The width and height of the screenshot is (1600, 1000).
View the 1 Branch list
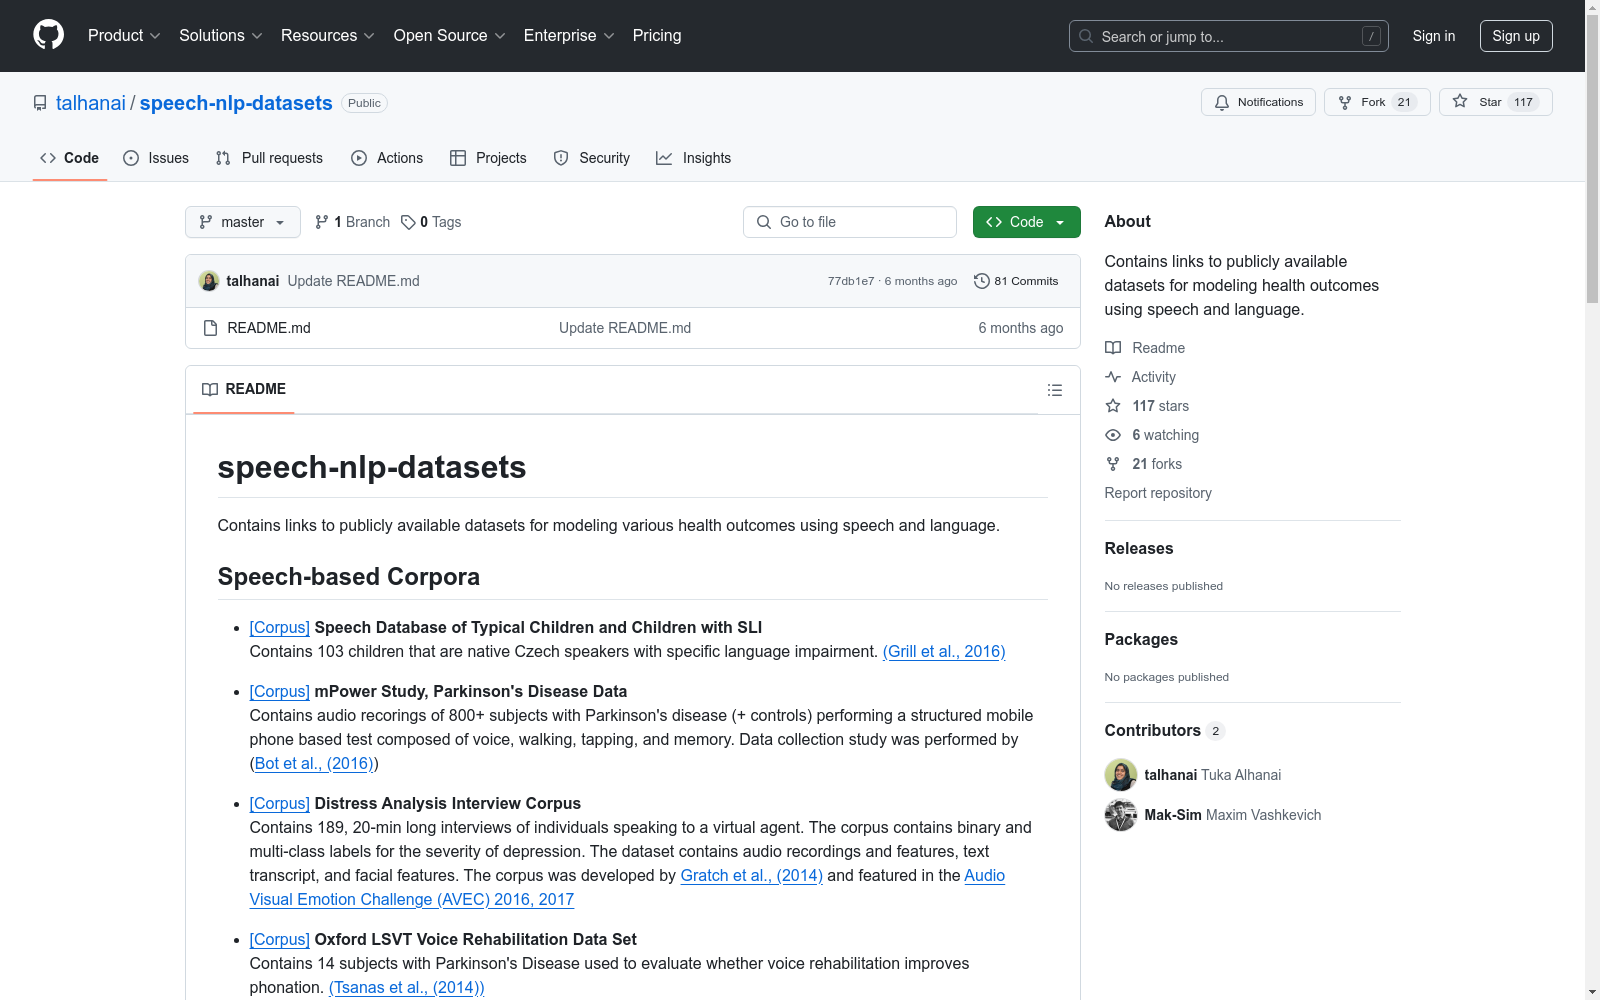pyautogui.click(x=352, y=222)
